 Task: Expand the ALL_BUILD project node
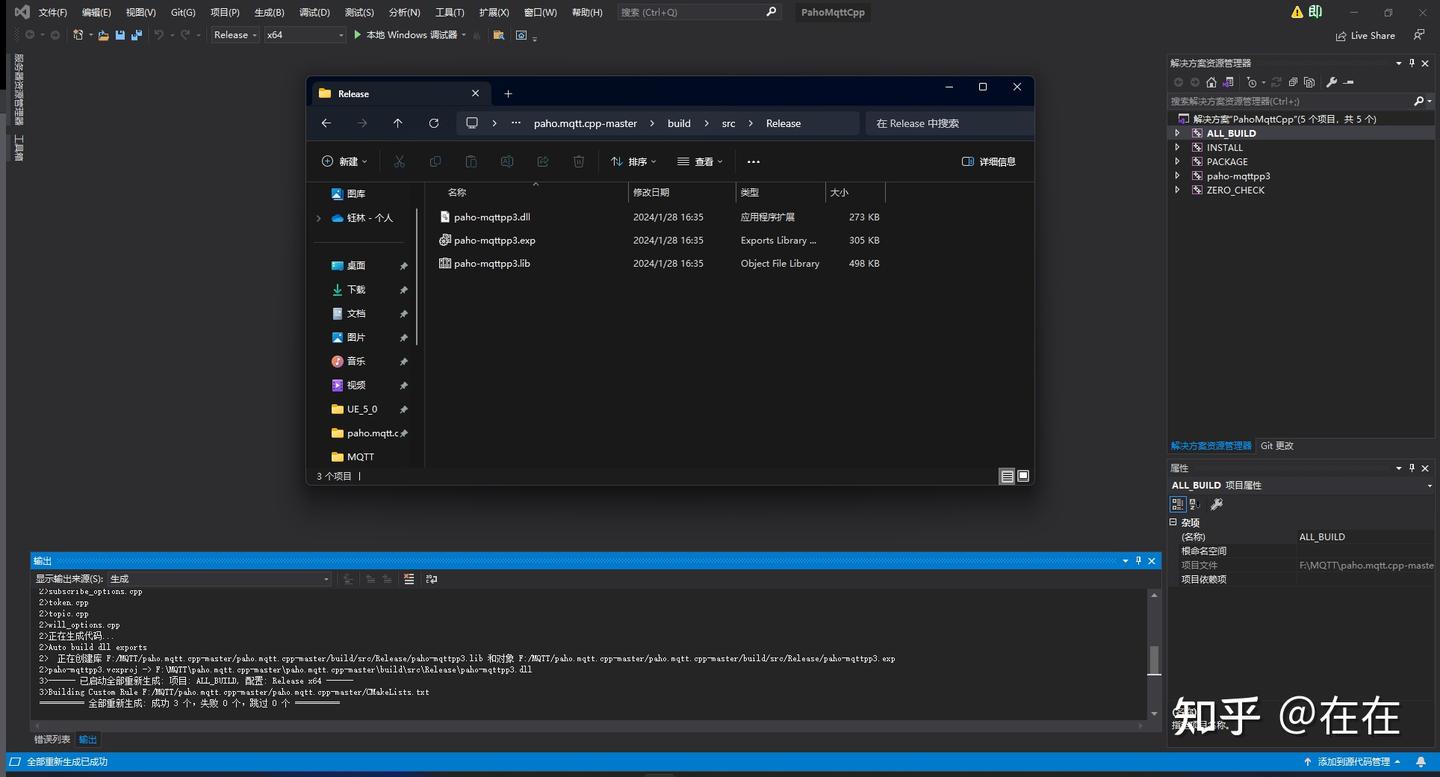click(1177, 133)
